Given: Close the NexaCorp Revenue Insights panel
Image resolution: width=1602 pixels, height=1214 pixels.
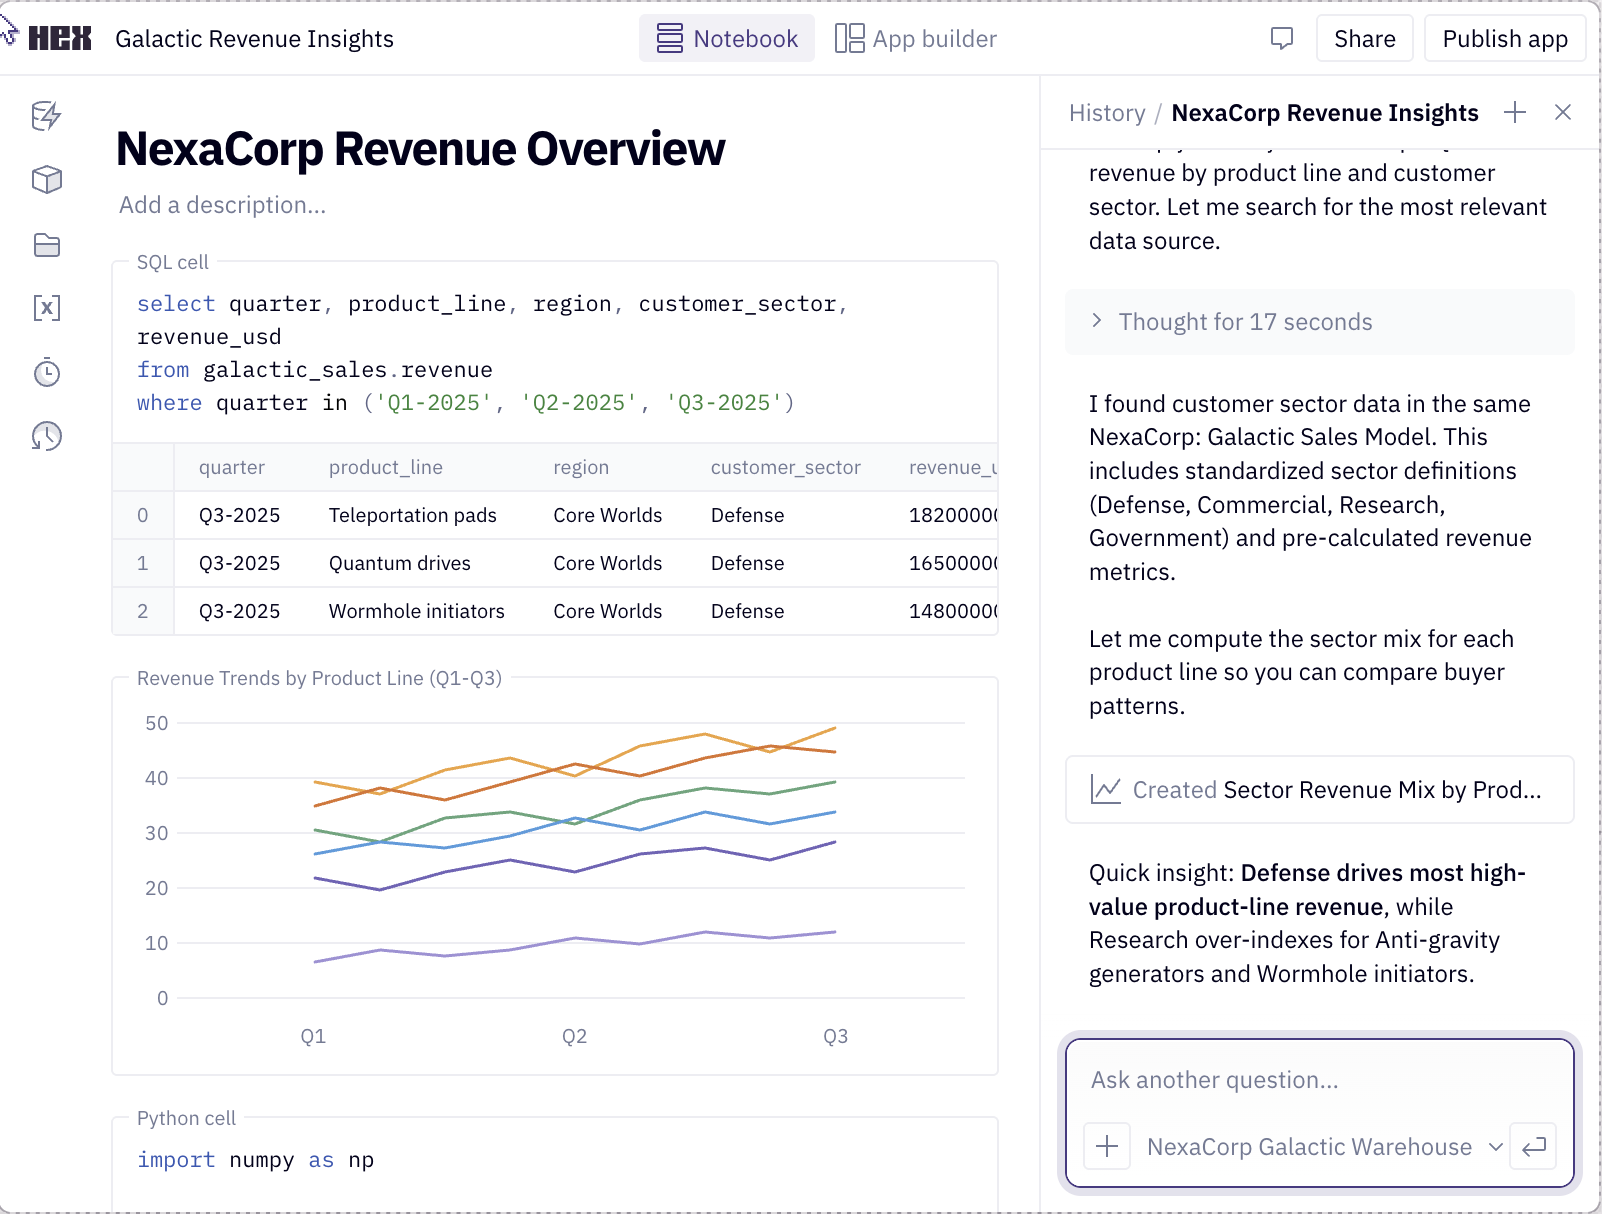Looking at the screenshot, I should coord(1563,112).
